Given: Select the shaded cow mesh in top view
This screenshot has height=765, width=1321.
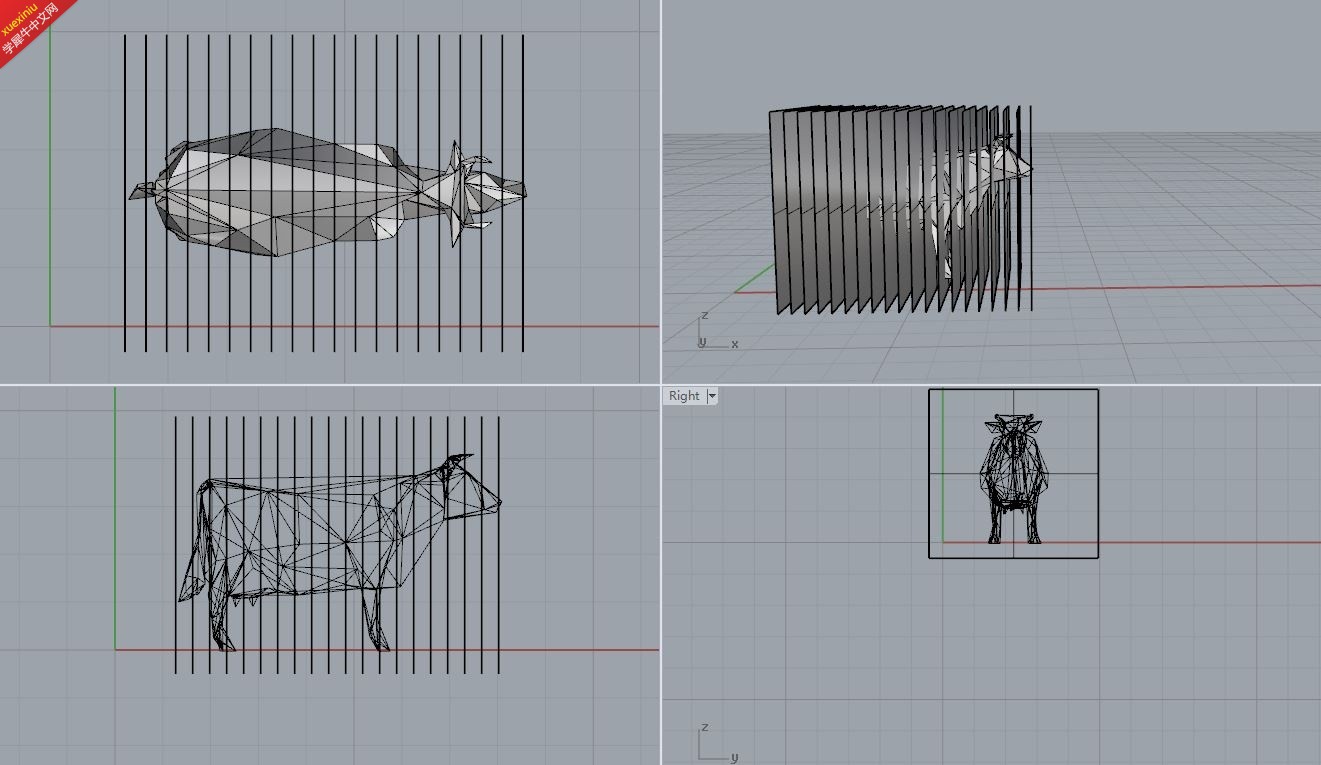Looking at the screenshot, I should click(327, 192).
